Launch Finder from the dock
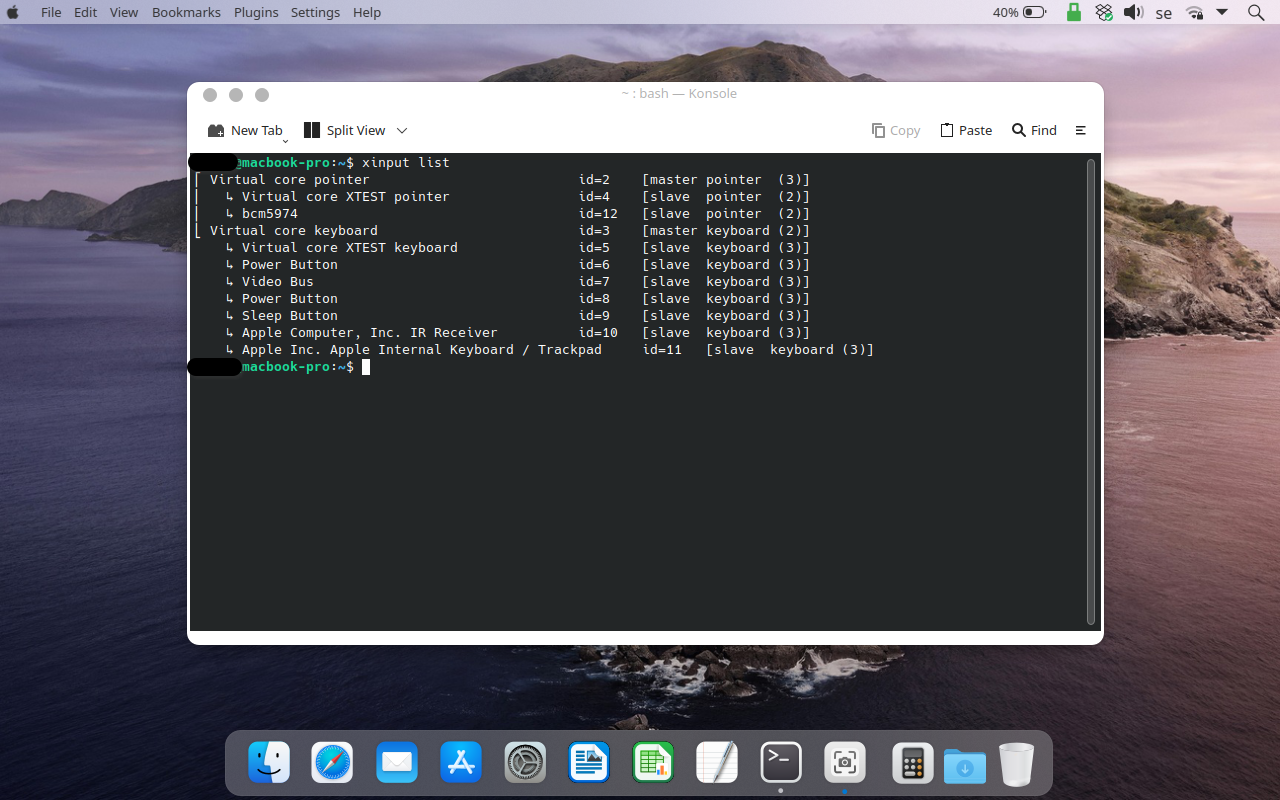This screenshot has height=800, width=1280. pyautogui.click(x=269, y=763)
